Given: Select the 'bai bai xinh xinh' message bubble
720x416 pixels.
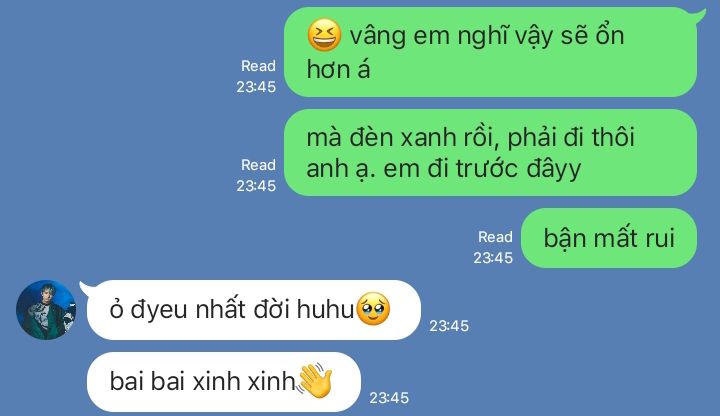Looking at the screenshot, I should pos(224,382).
